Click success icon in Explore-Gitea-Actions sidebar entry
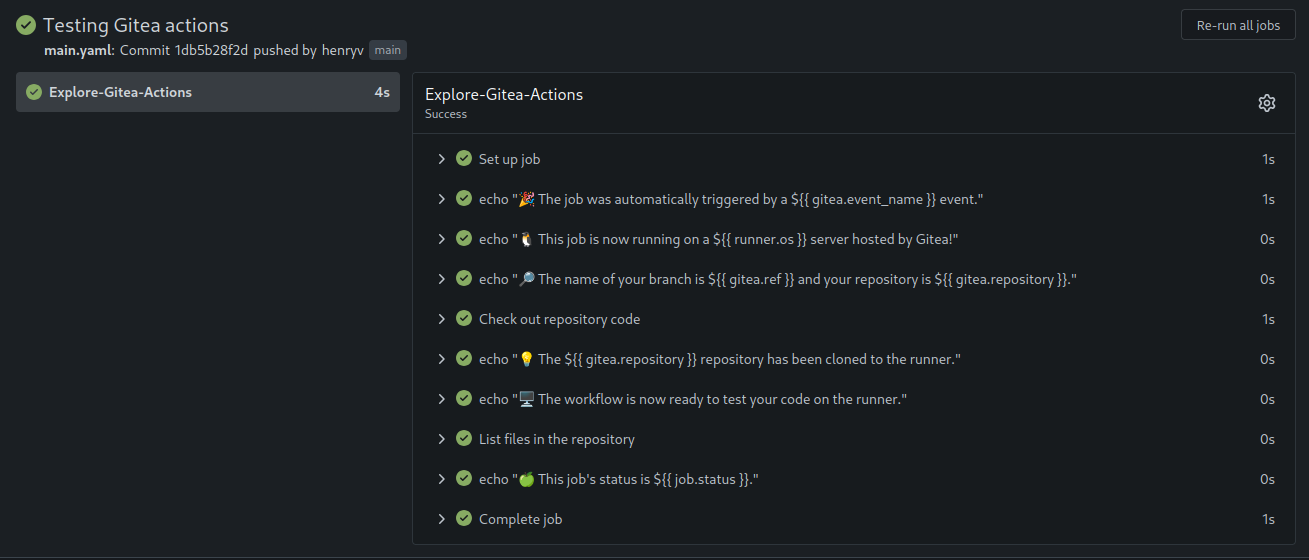This screenshot has width=1309, height=560. point(33,92)
